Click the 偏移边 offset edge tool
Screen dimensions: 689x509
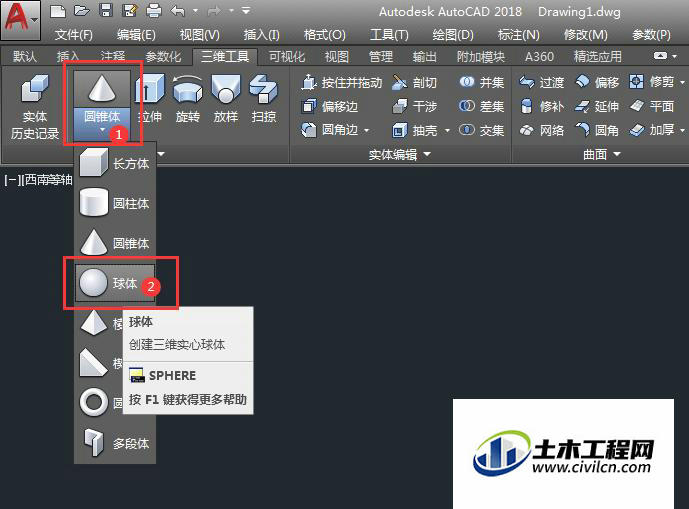pos(330,106)
